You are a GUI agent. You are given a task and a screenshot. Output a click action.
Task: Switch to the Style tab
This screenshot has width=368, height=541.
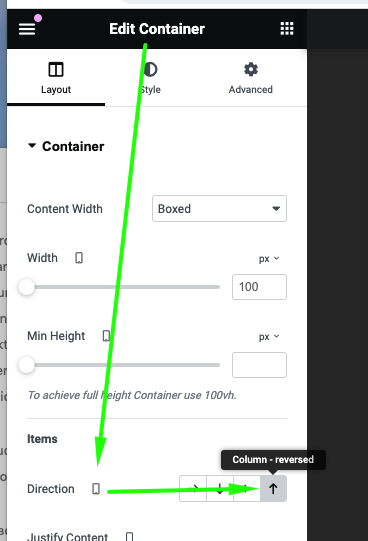coord(150,78)
